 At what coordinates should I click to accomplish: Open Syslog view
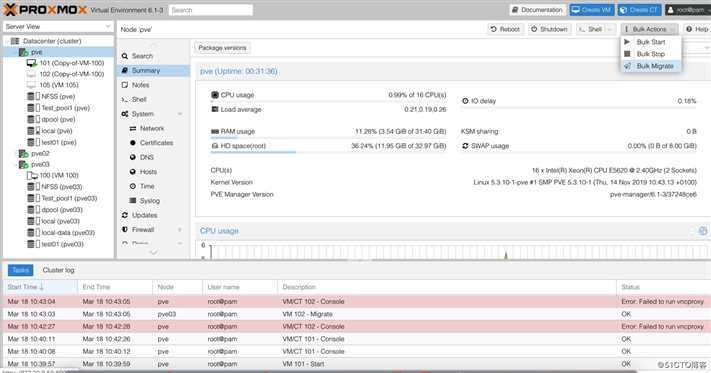click(153, 201)
